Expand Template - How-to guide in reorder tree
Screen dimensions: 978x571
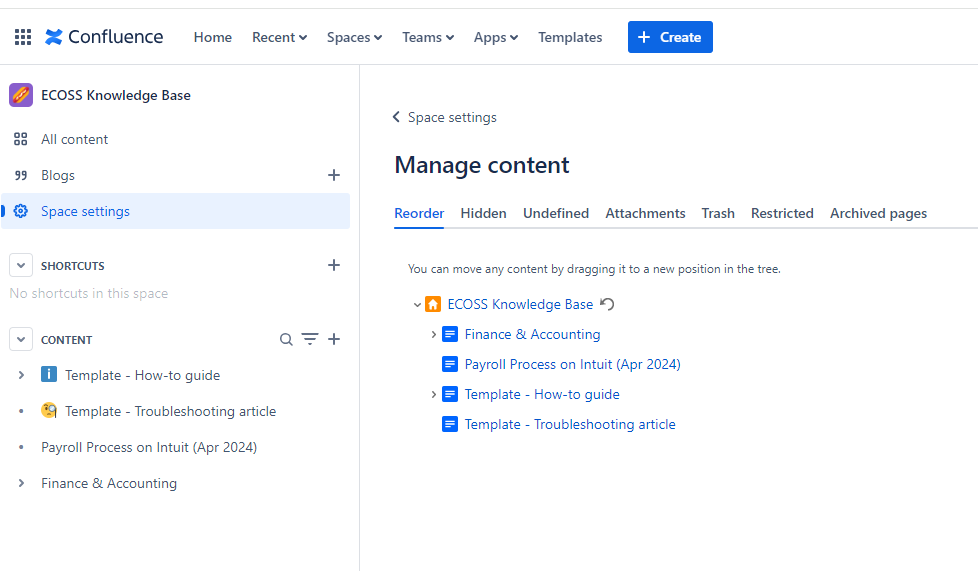[x=433, y=394]
